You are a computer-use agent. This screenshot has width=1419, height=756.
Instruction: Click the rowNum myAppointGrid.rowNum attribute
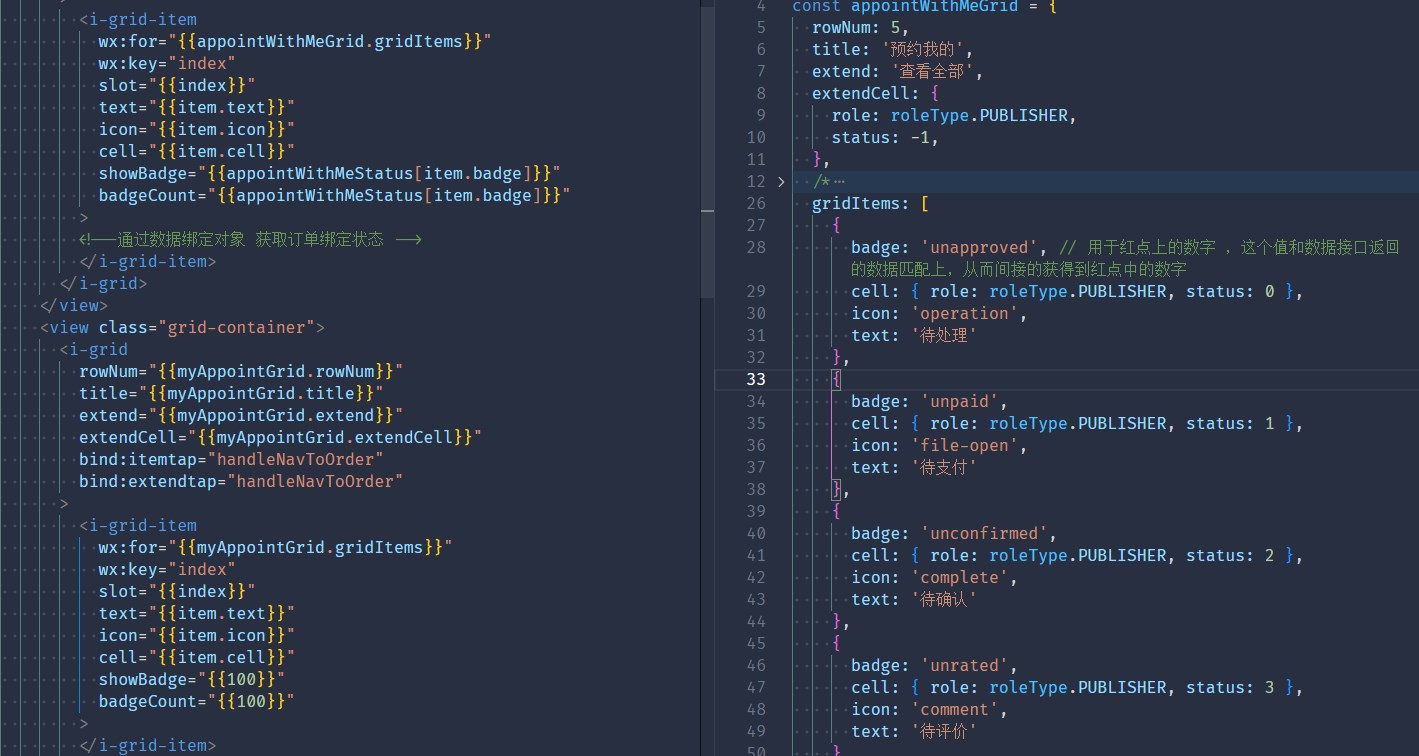[241, 371]
